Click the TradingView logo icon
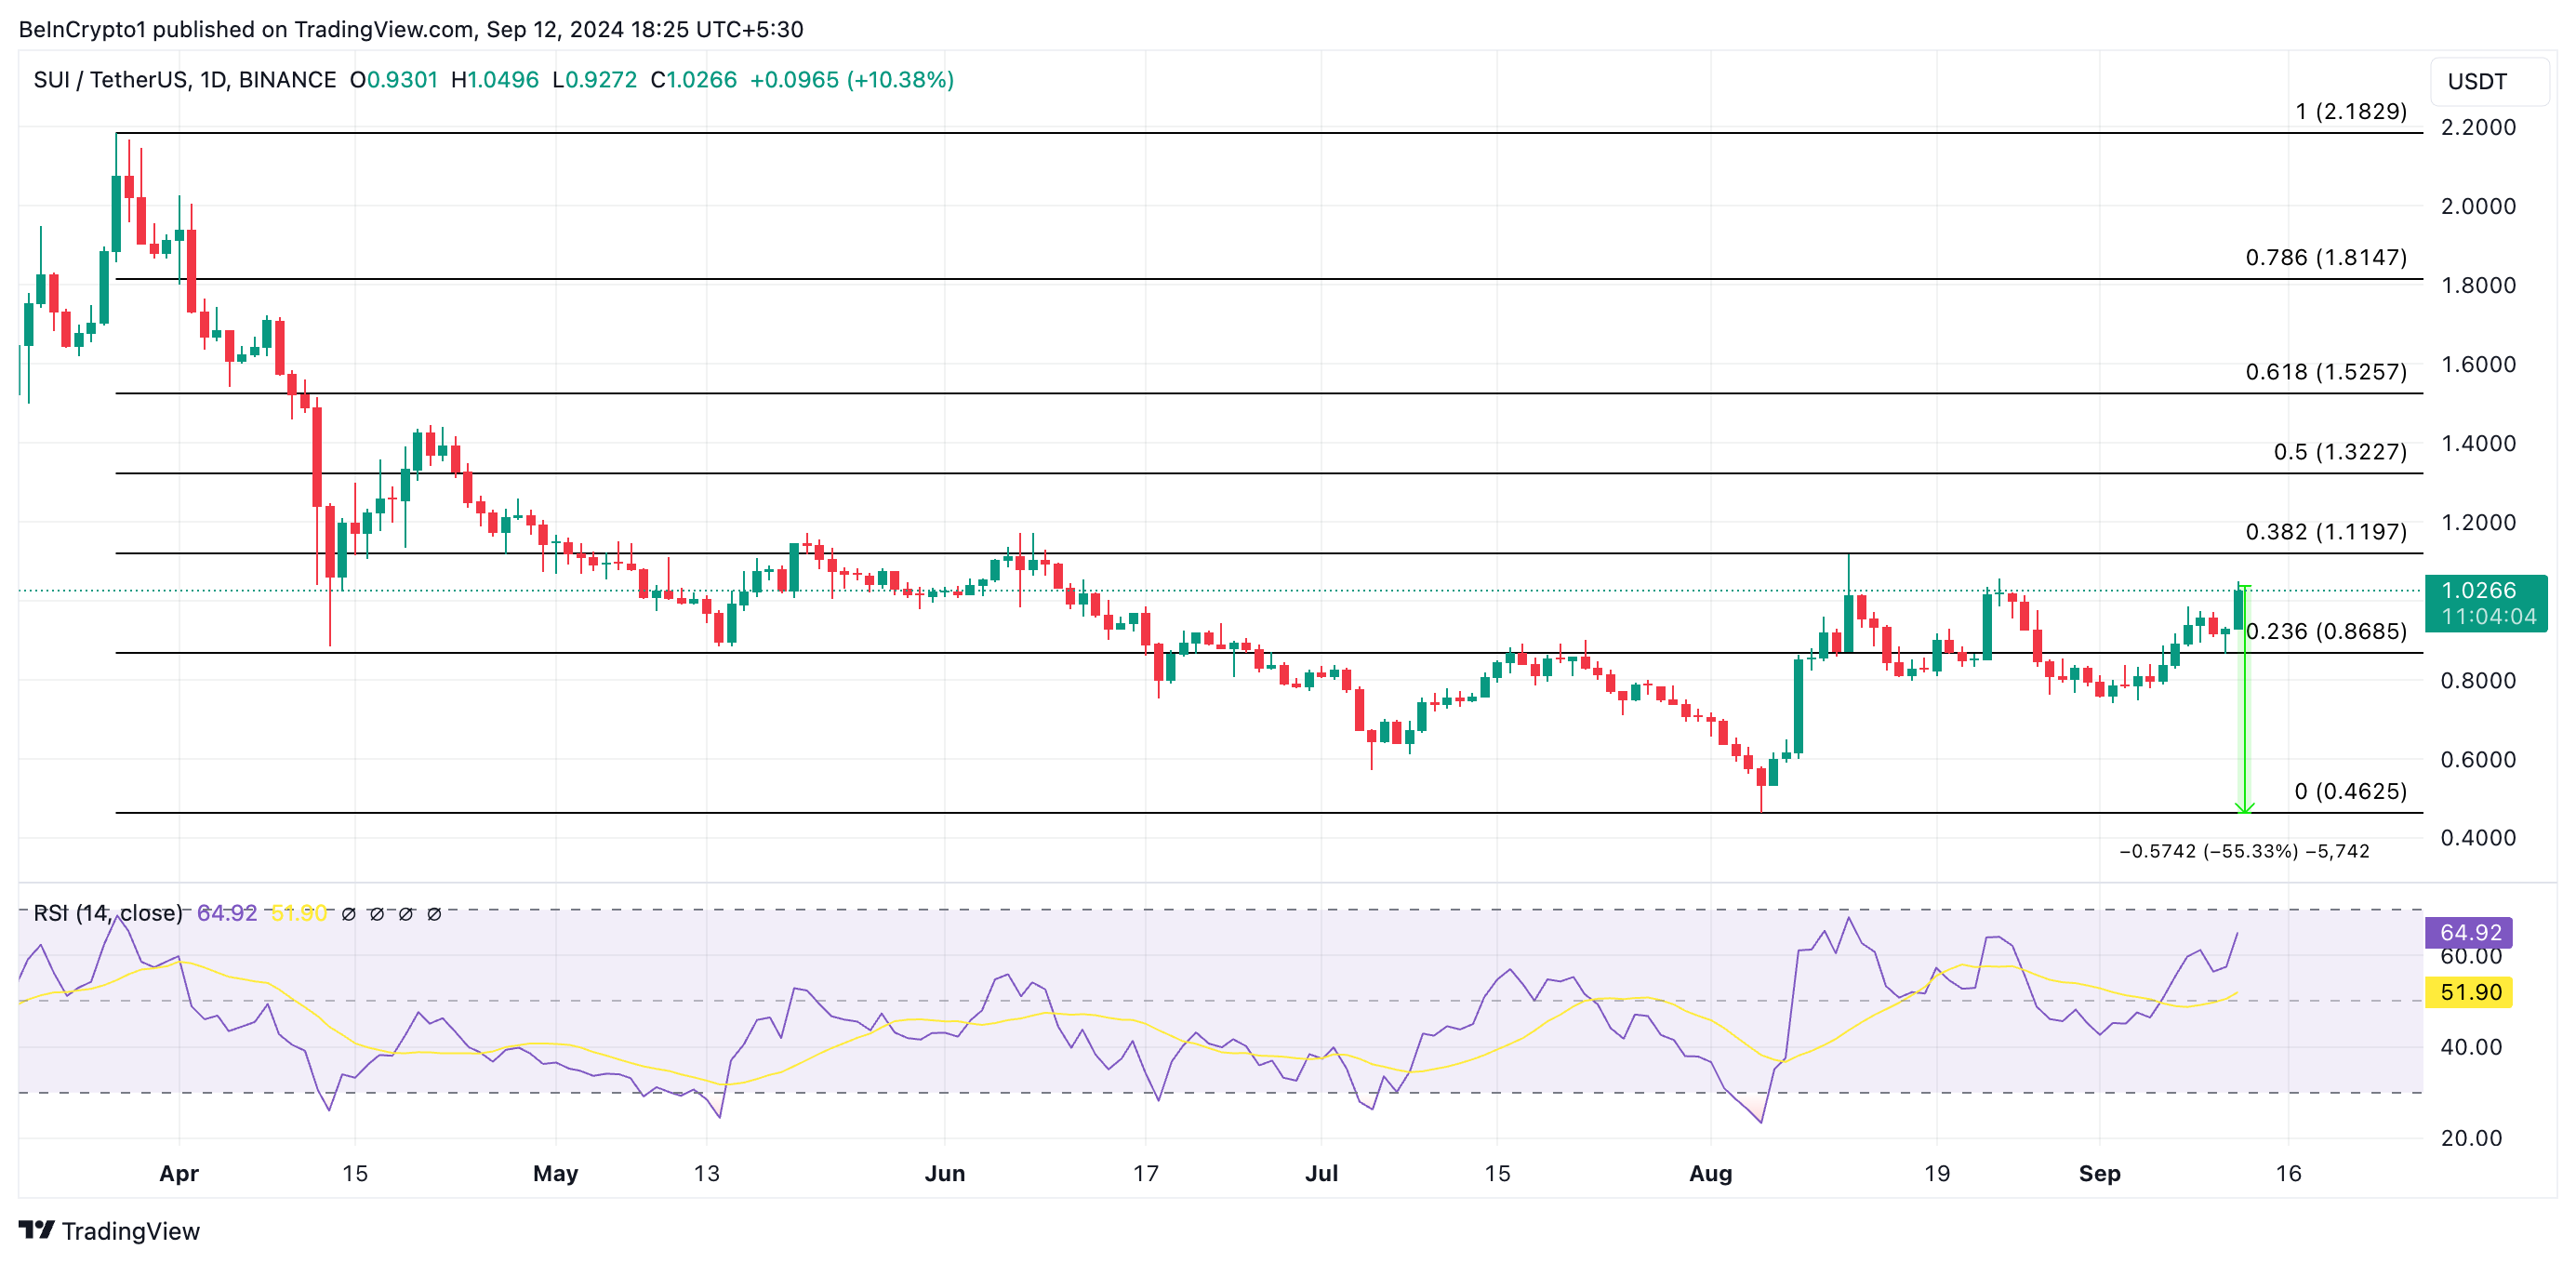Screen dimensions: 2576x1263 tap(36, 1230)
